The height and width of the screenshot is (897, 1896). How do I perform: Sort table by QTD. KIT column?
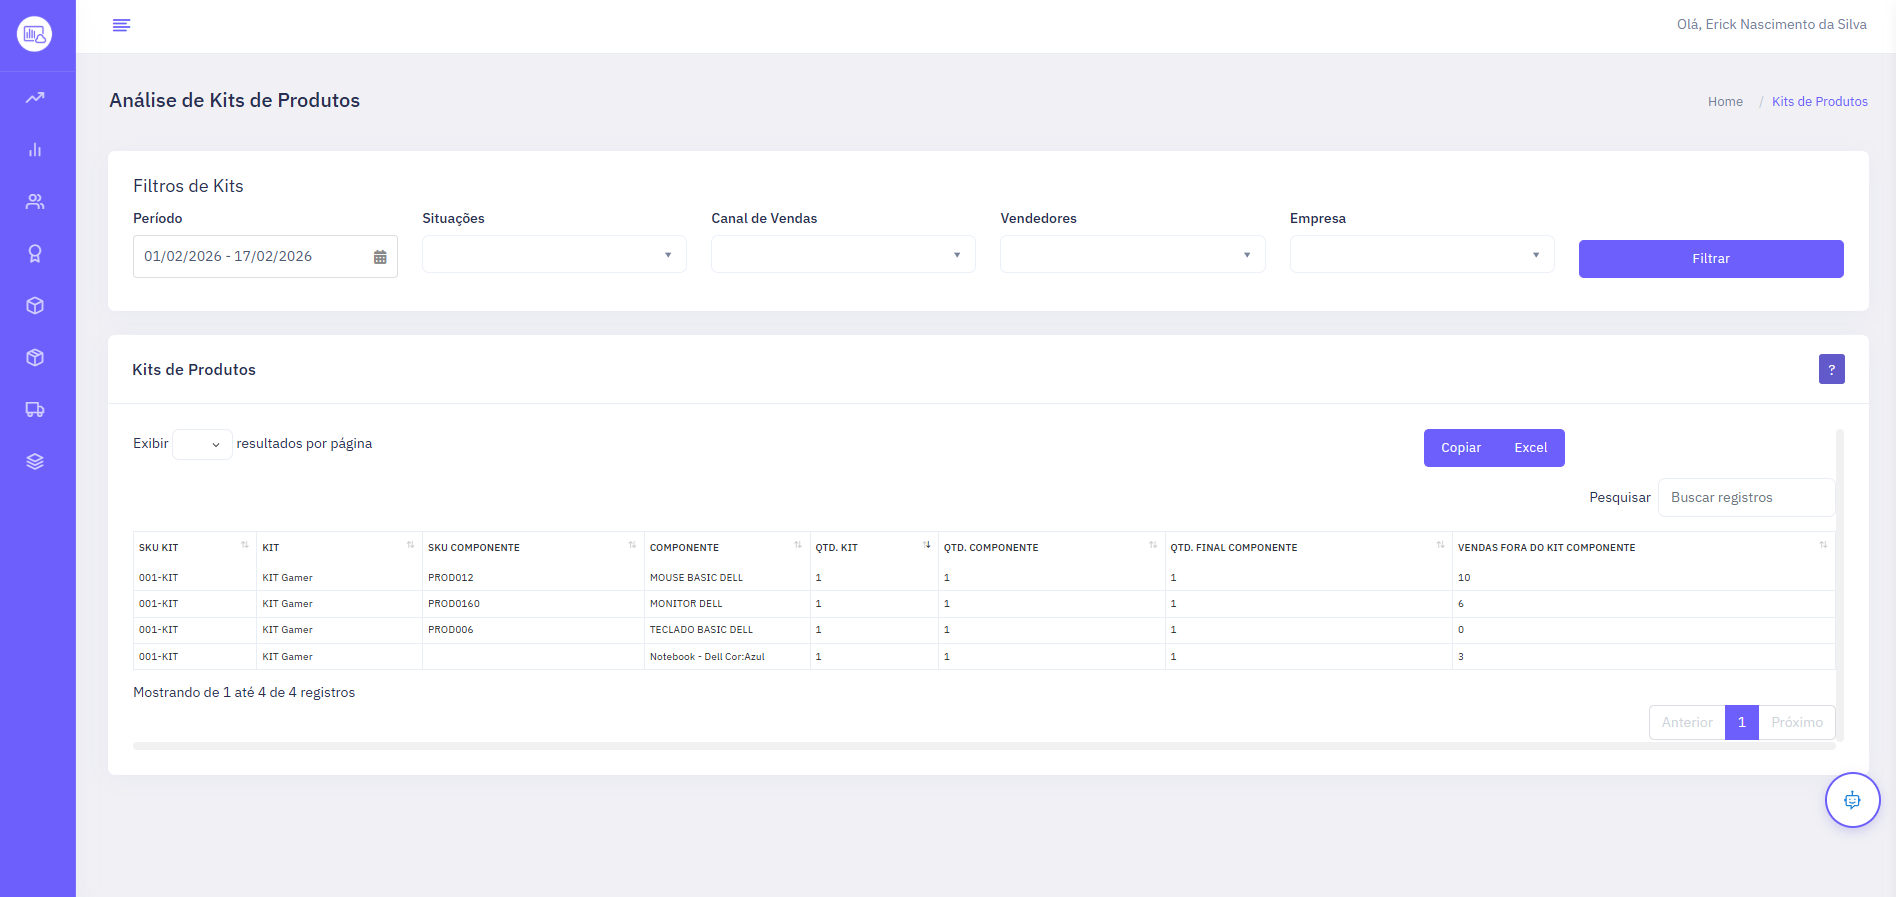pyautogui.click(x=873, y=547)
